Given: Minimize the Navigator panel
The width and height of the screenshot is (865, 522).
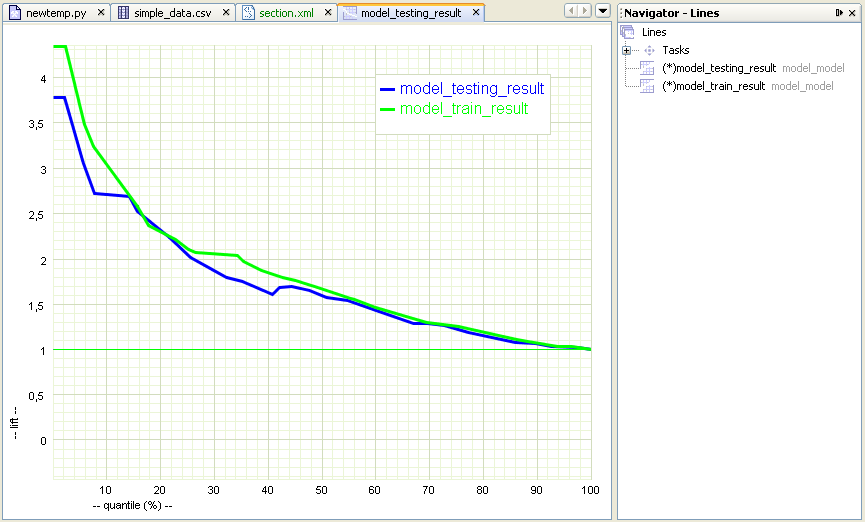Looking at the screenshot, I should click(x=839, y=13).
